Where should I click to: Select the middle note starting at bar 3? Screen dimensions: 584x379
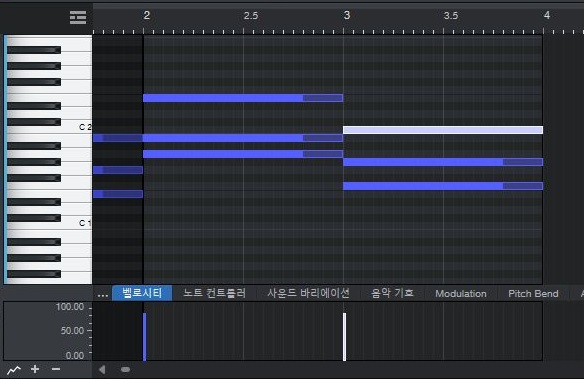coord(443,162)
